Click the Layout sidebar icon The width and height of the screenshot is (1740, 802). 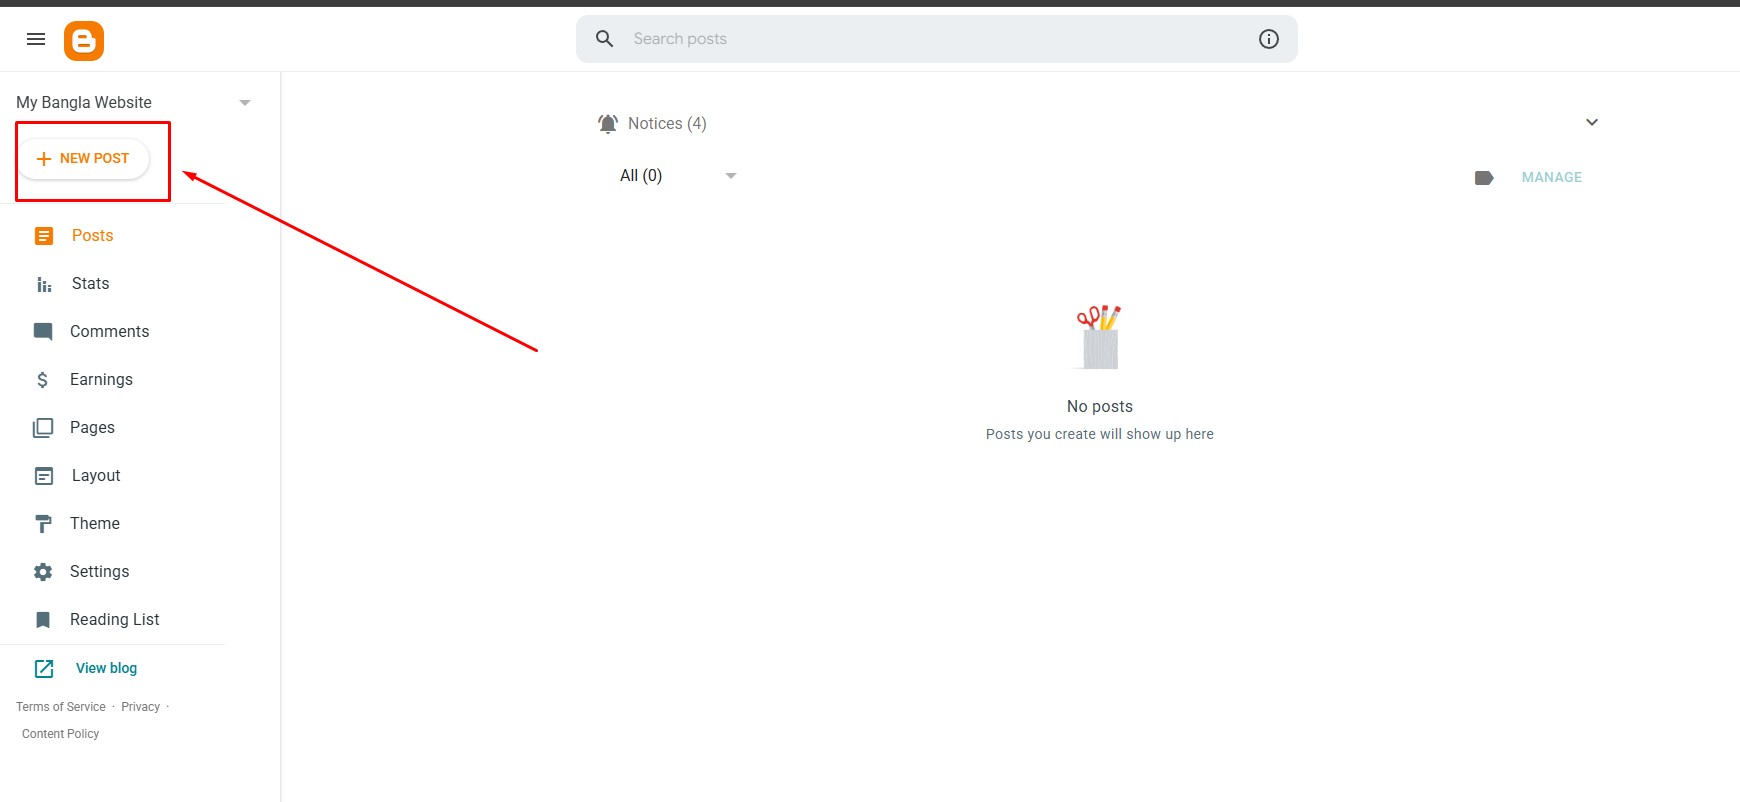pos(44,476)
